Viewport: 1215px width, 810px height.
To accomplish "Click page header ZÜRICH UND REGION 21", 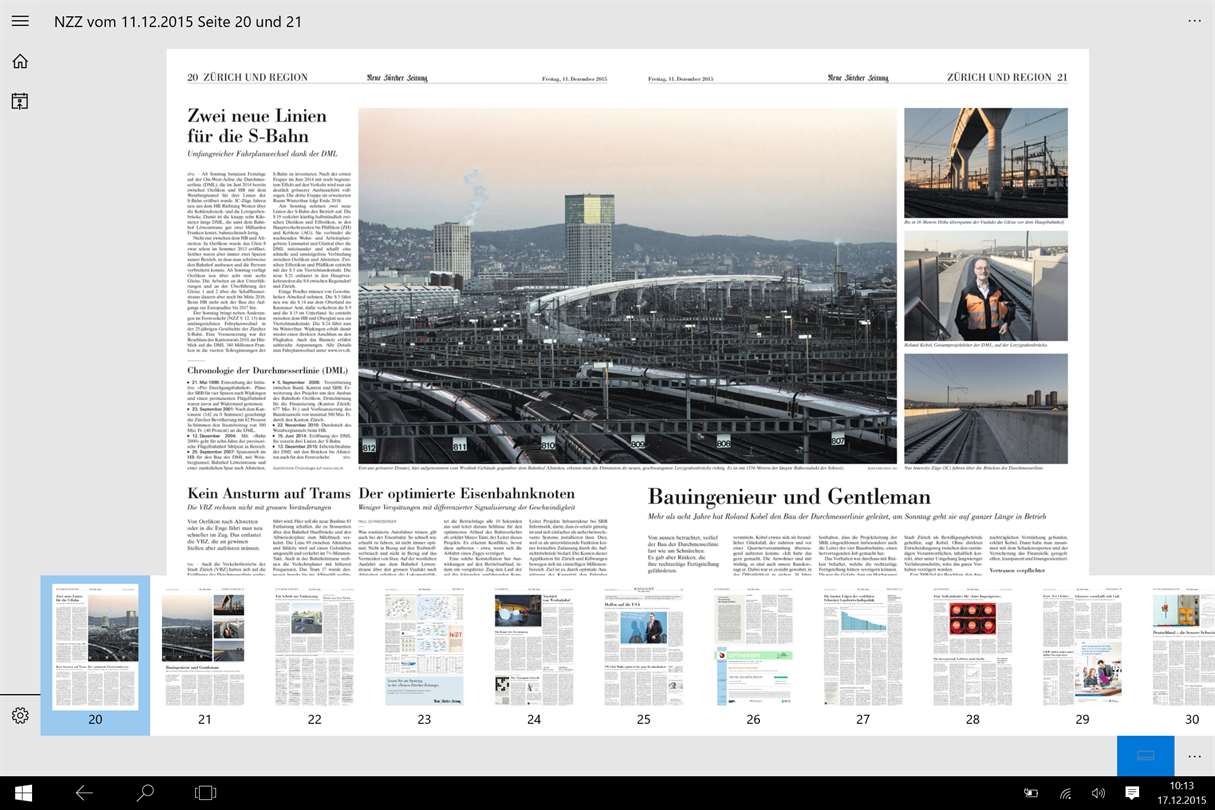I will (x=1007, y=77).
